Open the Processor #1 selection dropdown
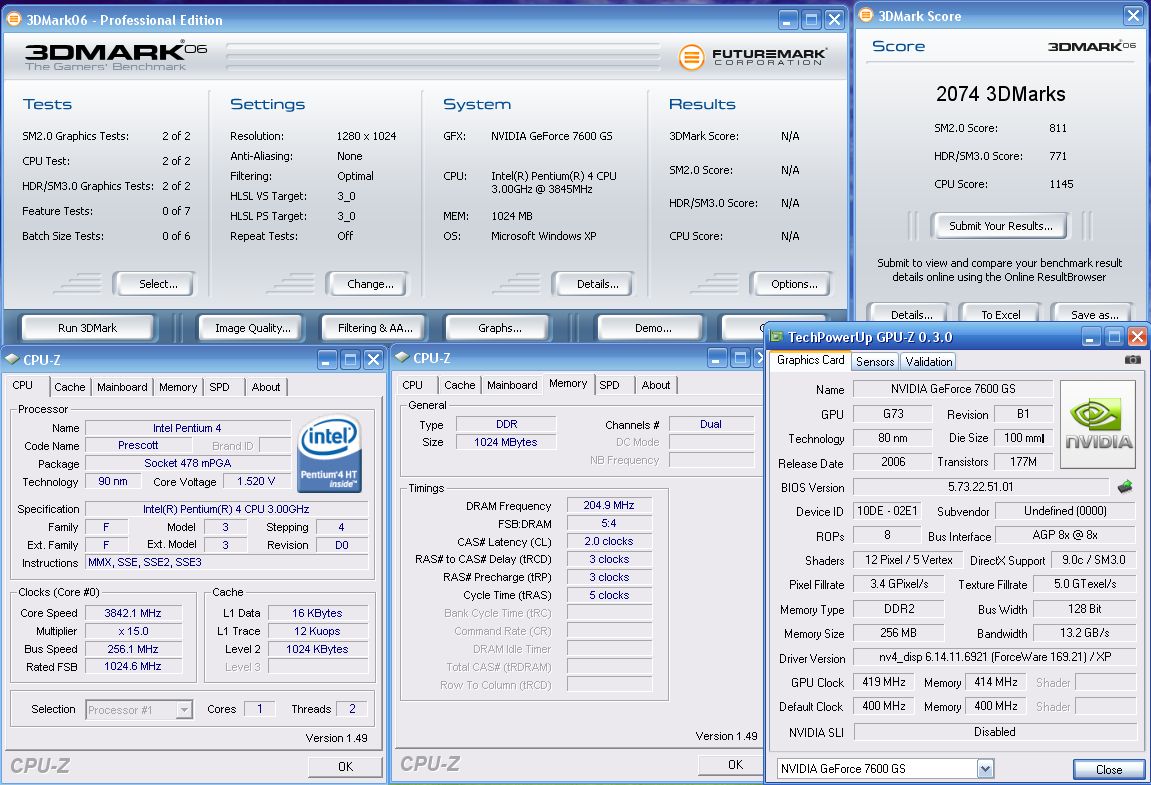1151x785 pixels. [184, 709]
